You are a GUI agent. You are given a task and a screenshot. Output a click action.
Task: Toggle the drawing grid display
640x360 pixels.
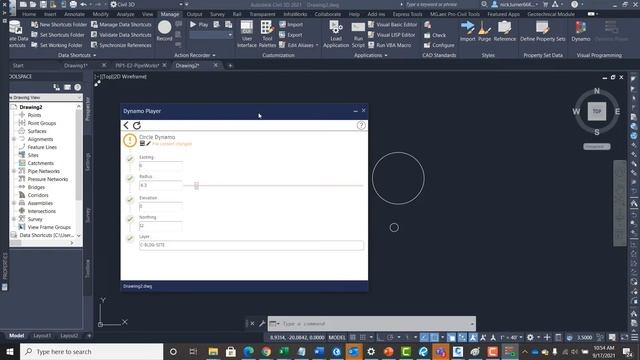353,338
